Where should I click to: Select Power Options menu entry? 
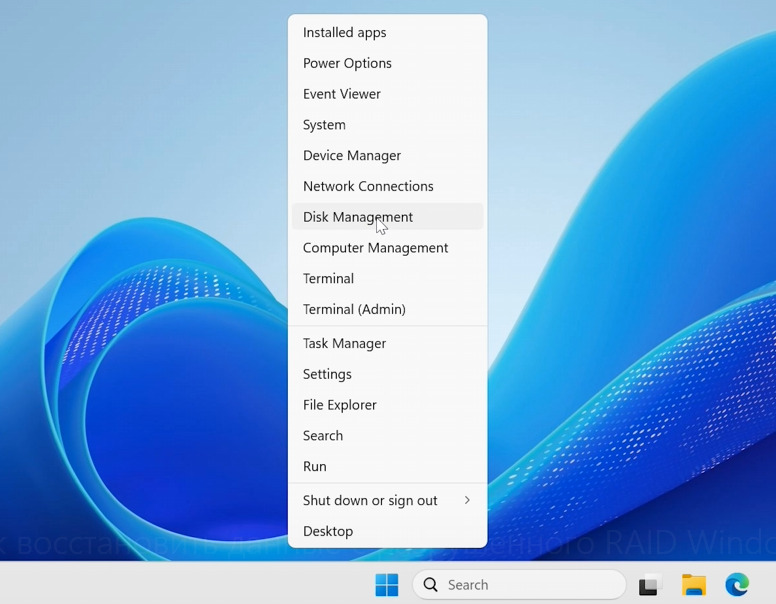click(x=388, y=63)
